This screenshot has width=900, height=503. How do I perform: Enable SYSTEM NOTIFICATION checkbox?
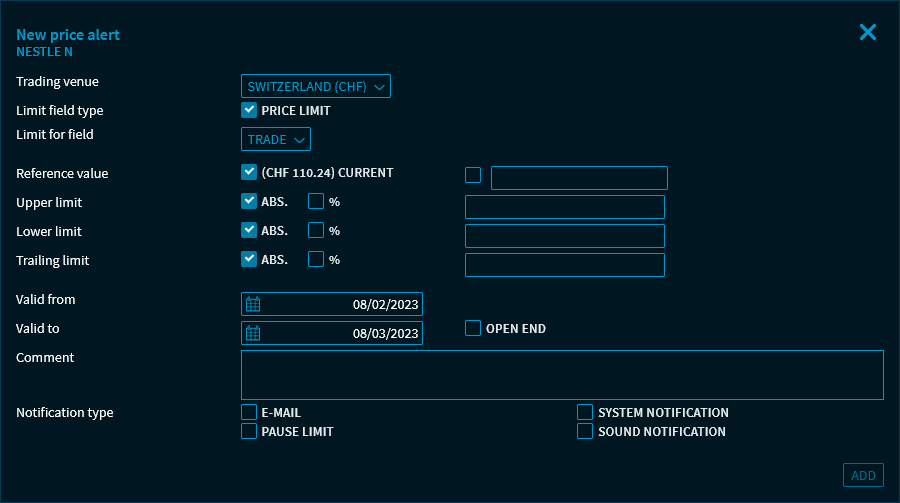[585, 412]
